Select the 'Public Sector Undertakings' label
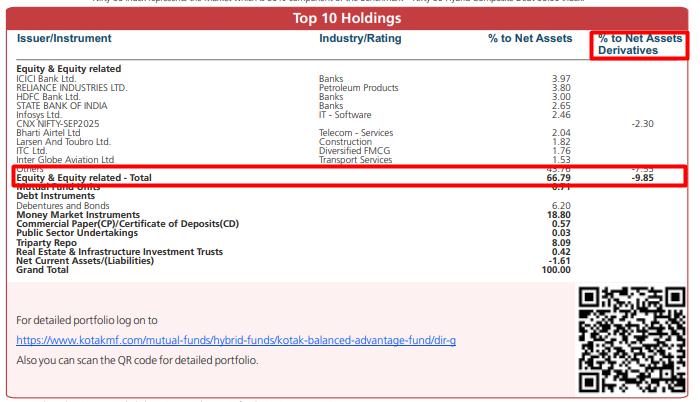Screen dimensions: 700x402 [77, 233]
